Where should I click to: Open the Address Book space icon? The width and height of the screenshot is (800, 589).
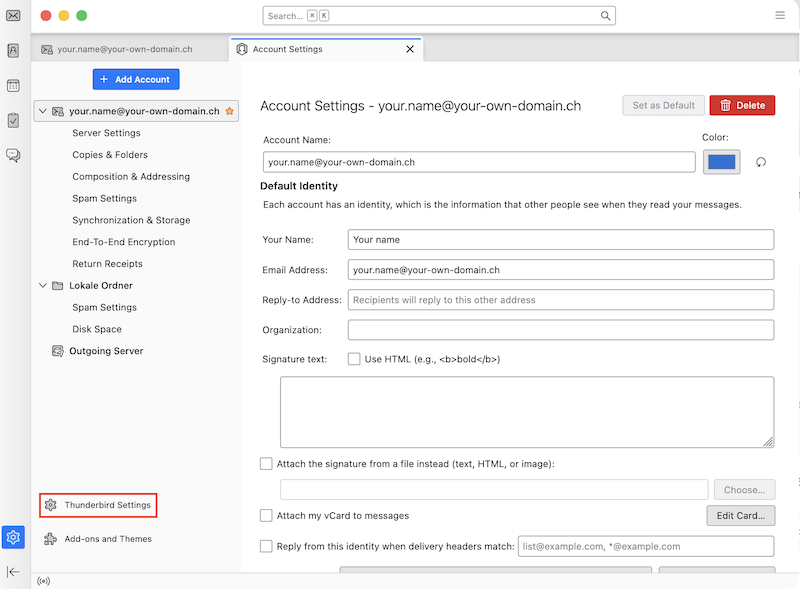[x=13, y=51]
